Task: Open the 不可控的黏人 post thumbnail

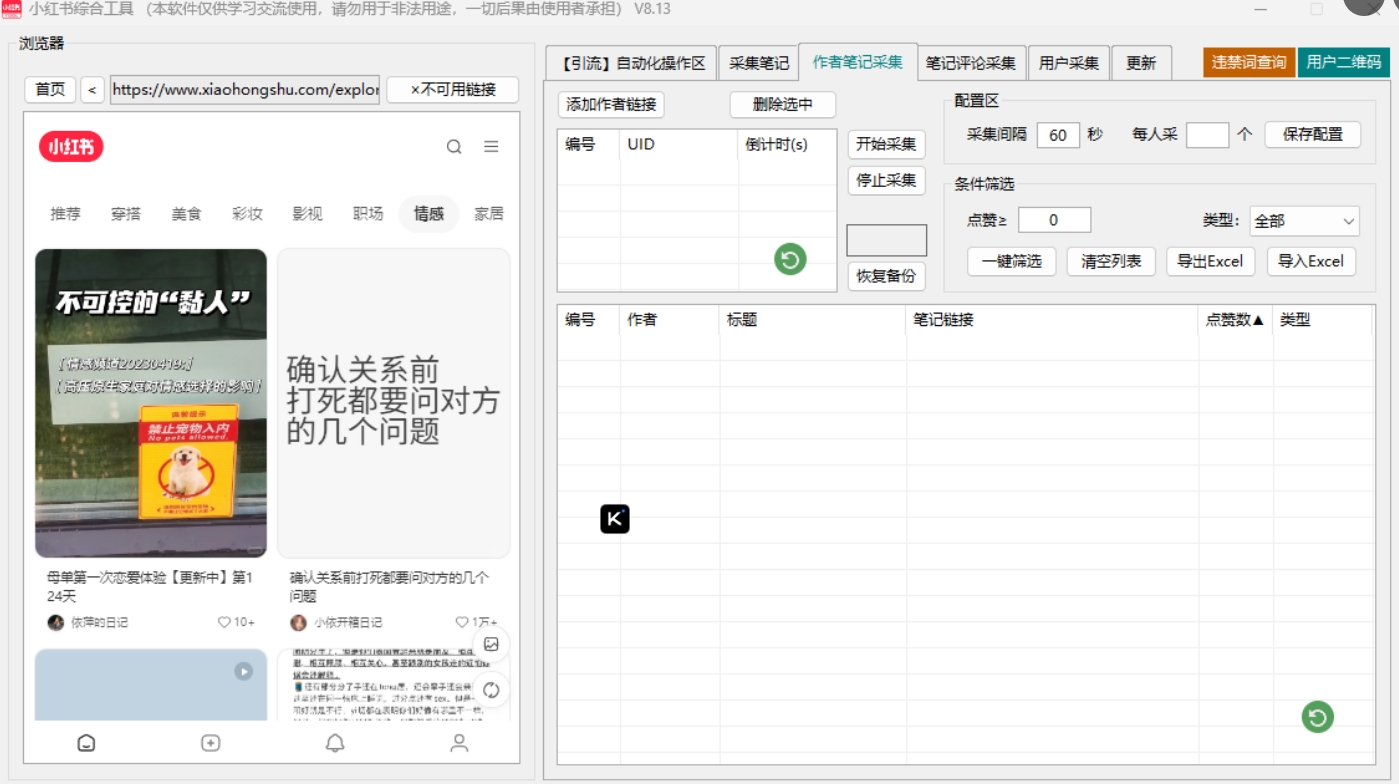Action: pos(151,403)
